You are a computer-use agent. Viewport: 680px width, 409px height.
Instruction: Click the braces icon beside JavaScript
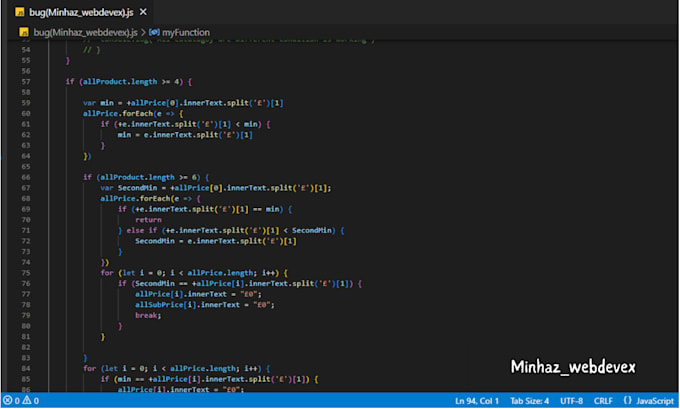(x=628, y=401)
